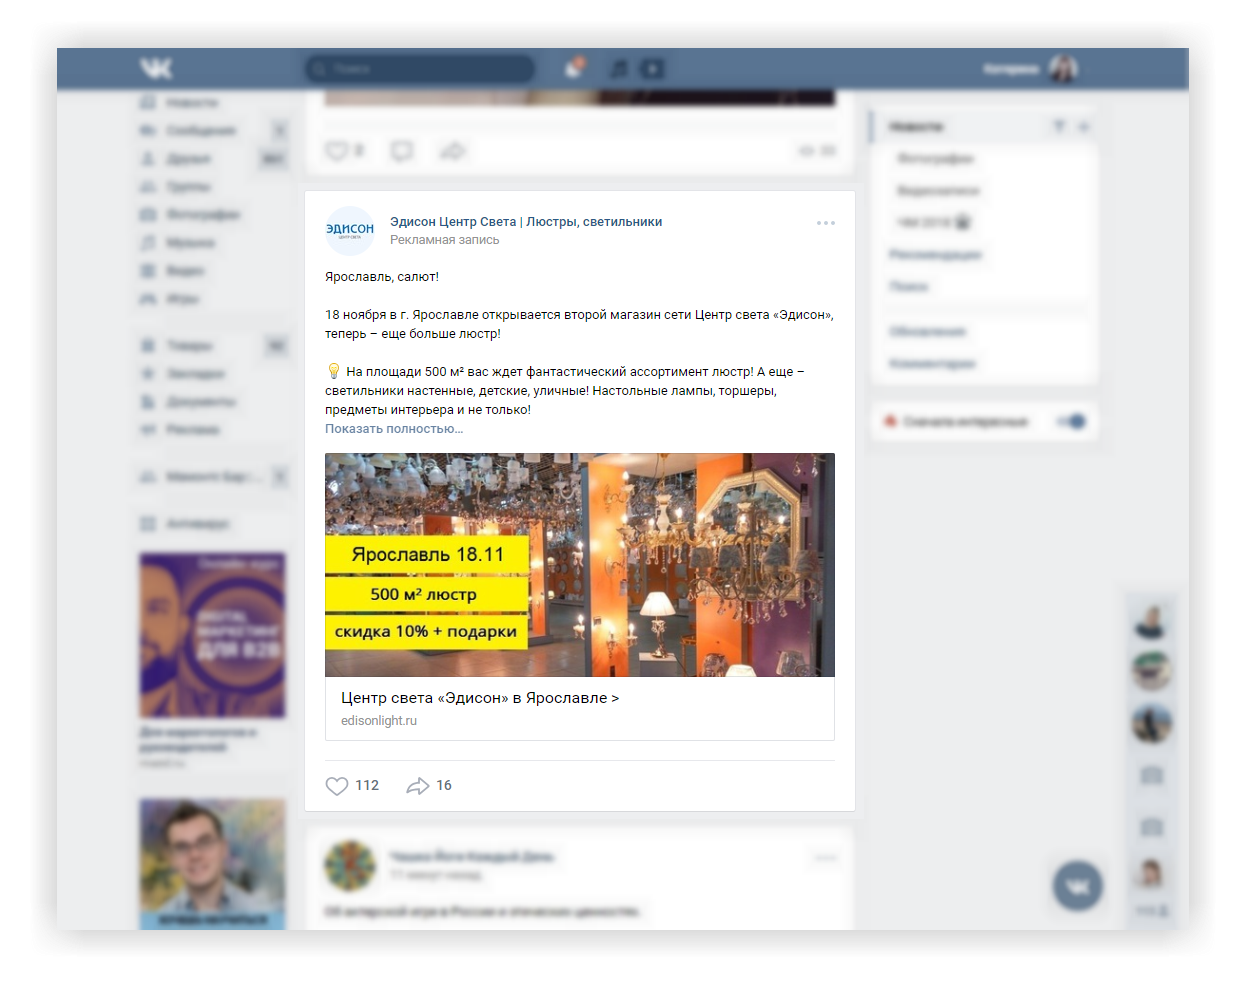The image size is (1240, 990).
Task: Open the news filter funnel icon
Action: click(x=1059, y=127)
